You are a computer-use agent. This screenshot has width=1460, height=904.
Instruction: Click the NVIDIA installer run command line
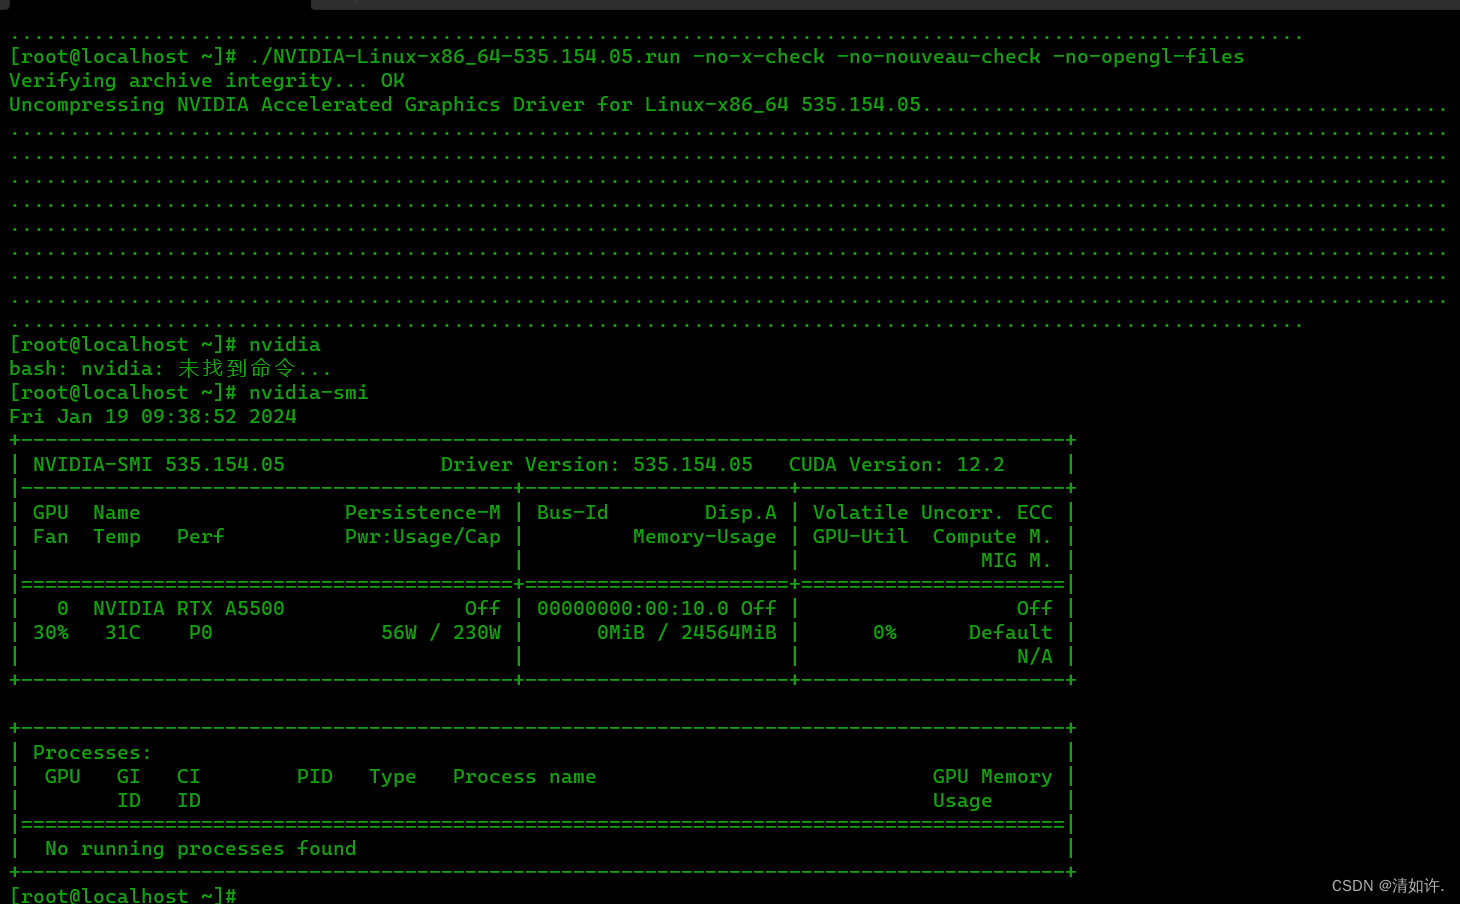click(x=627, y=57)
